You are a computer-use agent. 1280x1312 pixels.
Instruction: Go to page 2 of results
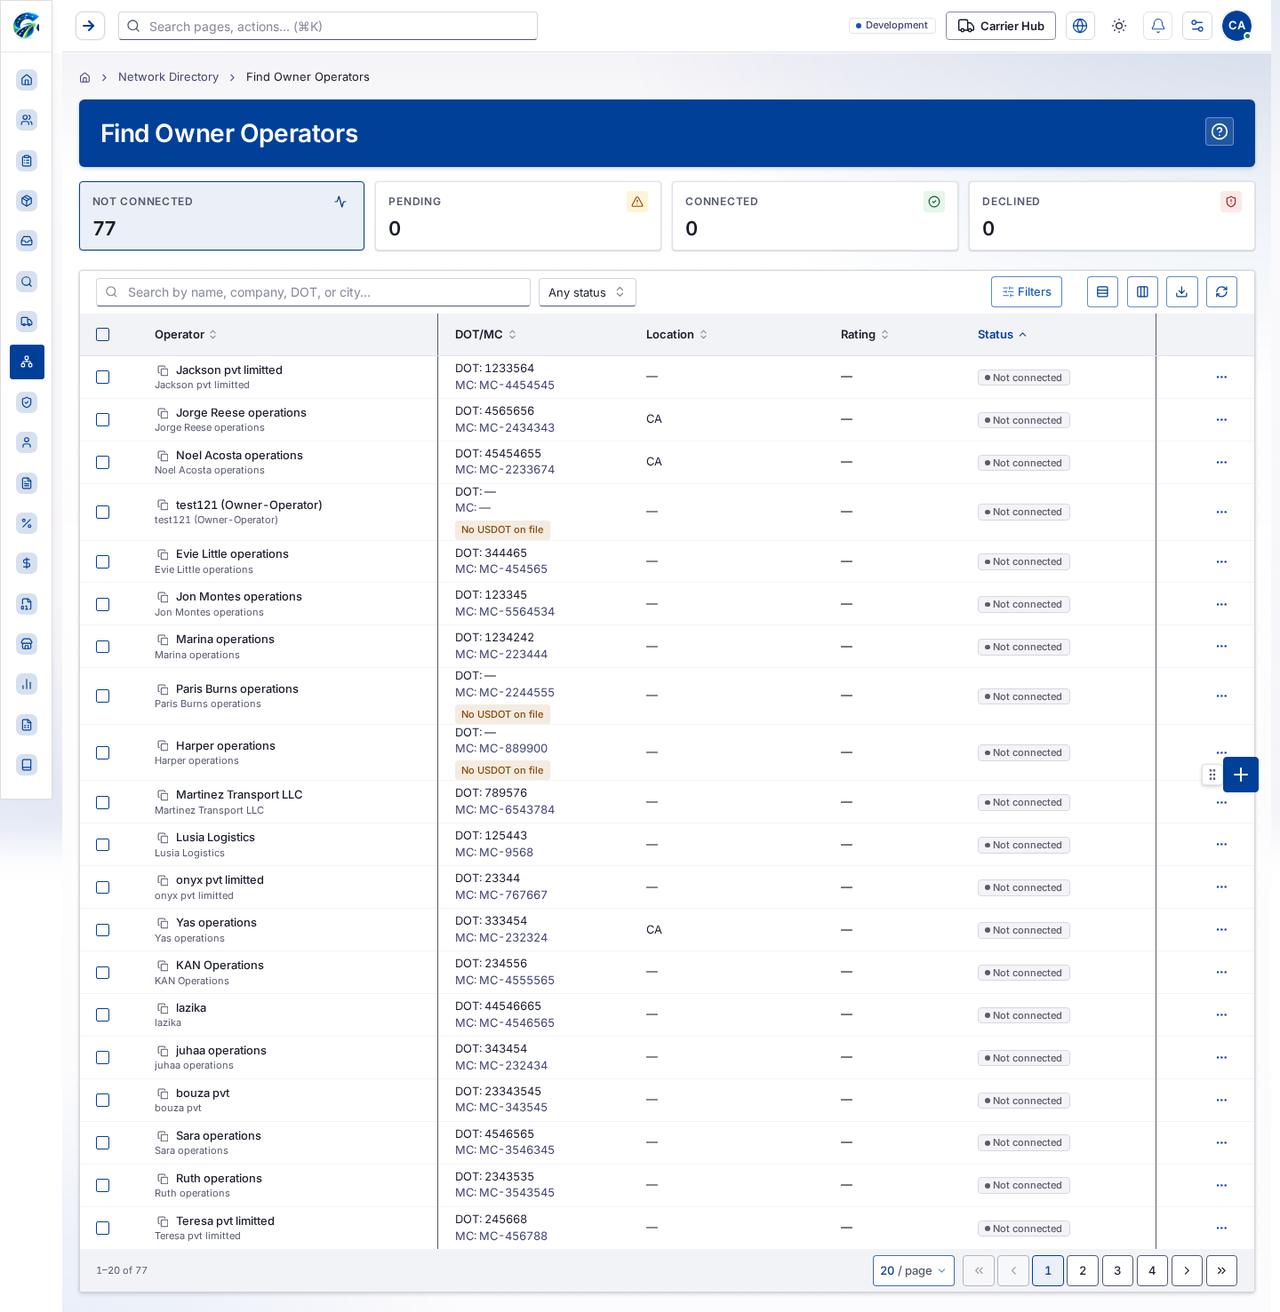[x=1082, y=1270]
